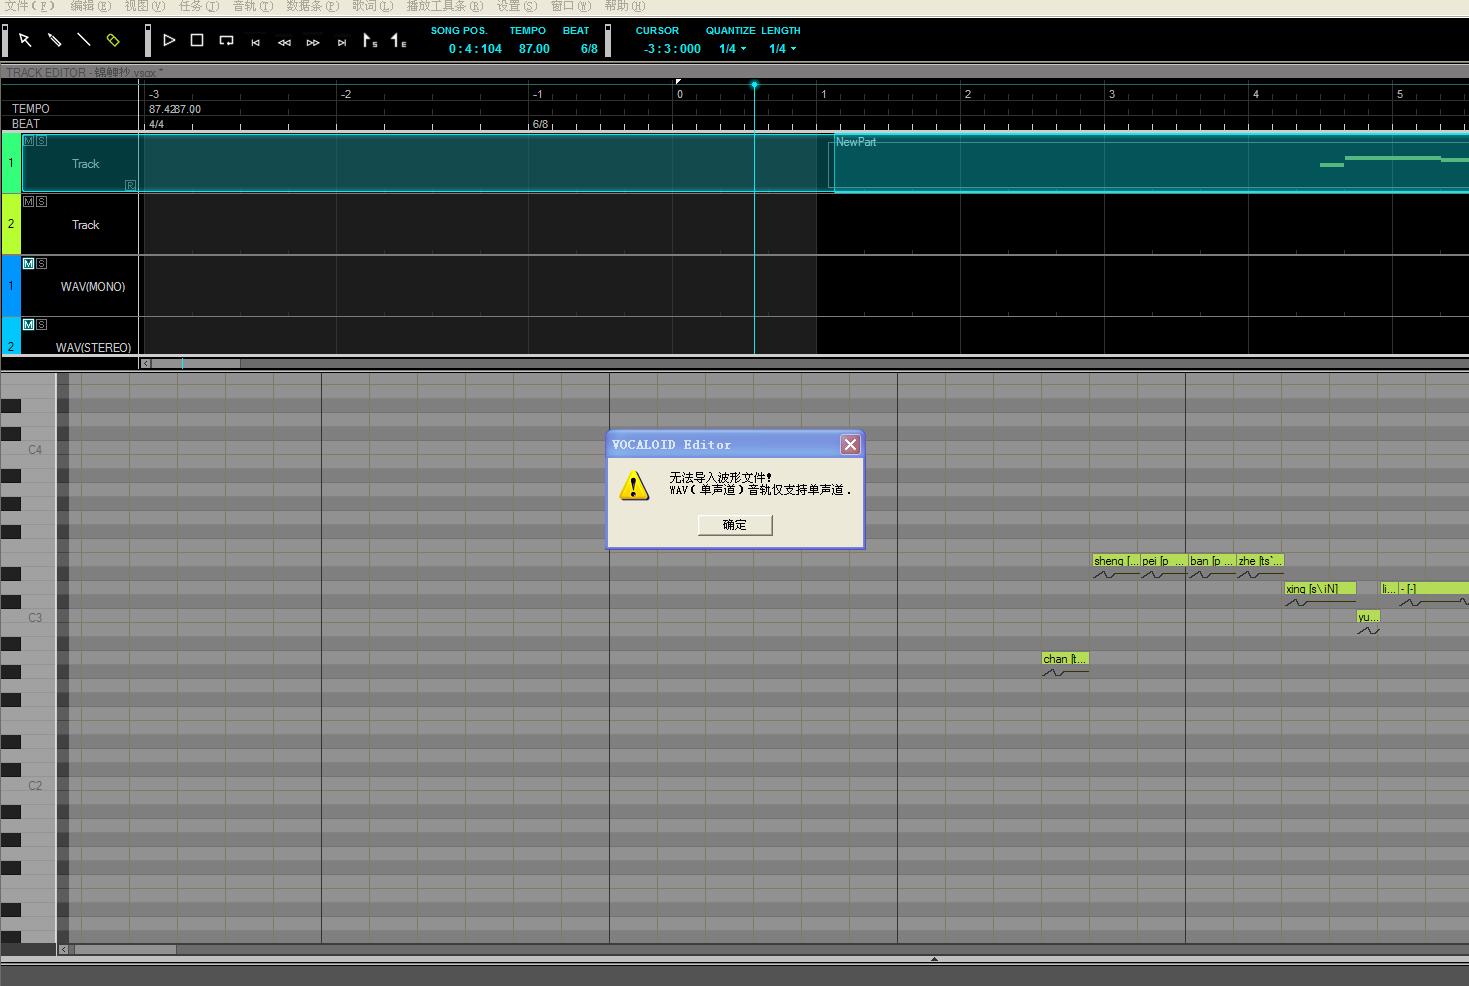Select the 'chan' note block
The width and height of the screenshot is (1469, 986).
(1065, 659)
